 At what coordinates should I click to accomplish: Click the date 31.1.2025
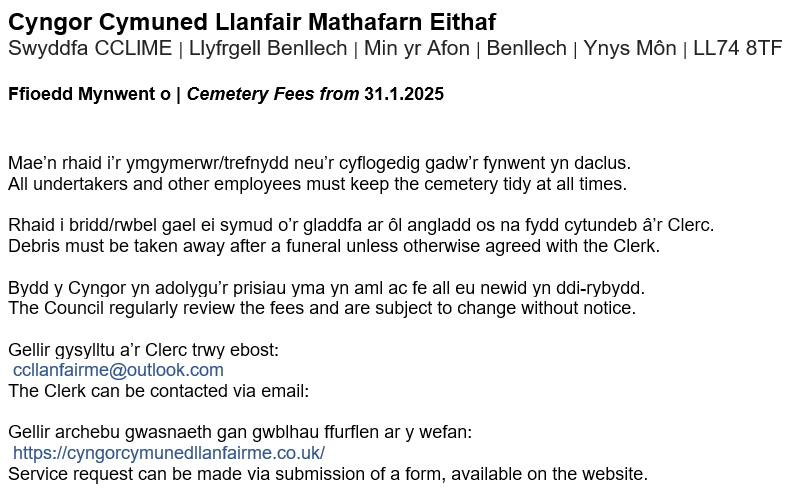click(x=404, y=95)
